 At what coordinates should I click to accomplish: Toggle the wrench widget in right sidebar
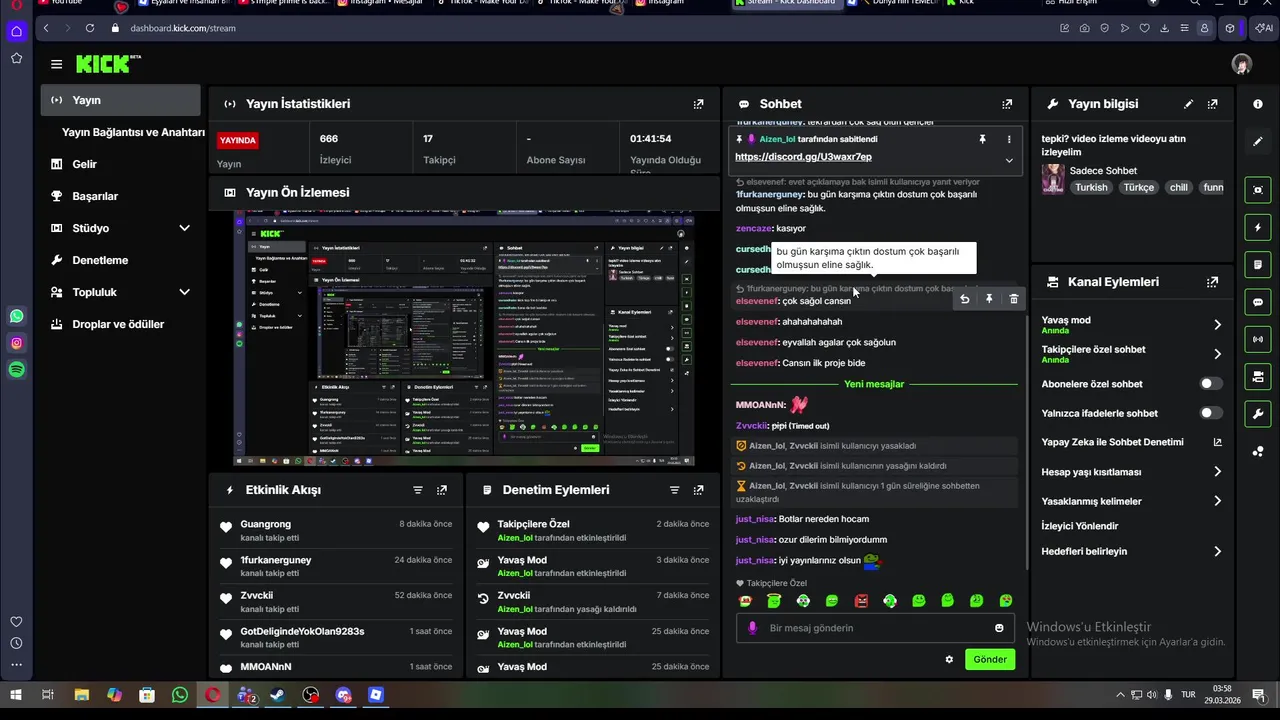pyautogui.click(x=1258, y=414)
